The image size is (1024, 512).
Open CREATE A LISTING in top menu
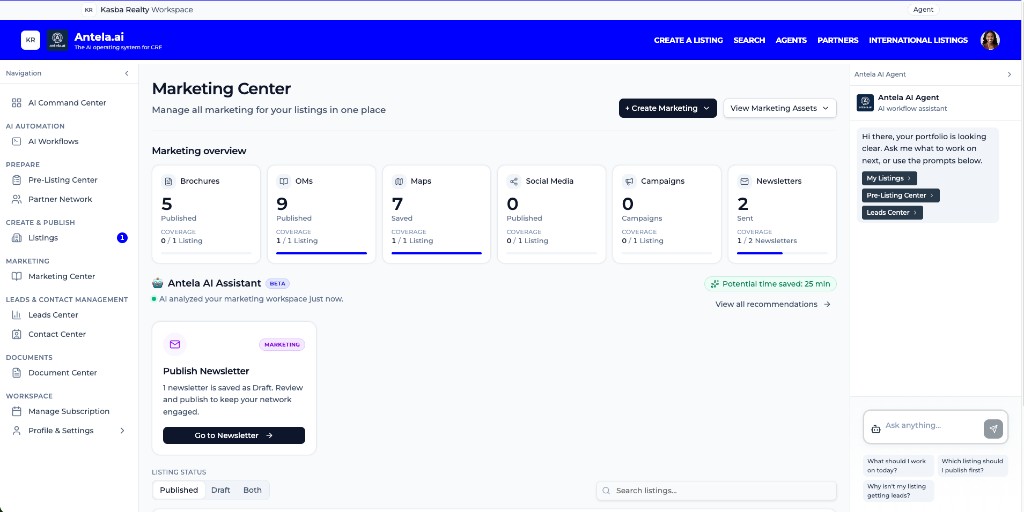pyautogui.click(x=688, y=40)
